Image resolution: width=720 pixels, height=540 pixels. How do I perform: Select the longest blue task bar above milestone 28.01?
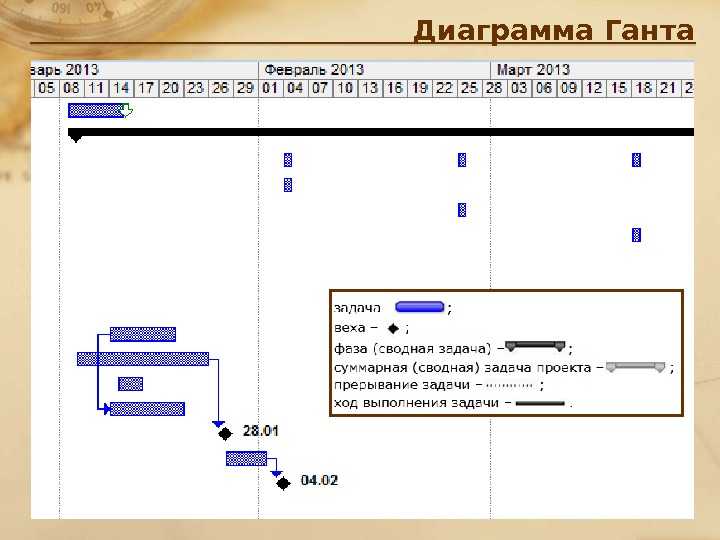pyautogui.click(x=143, y=359)
